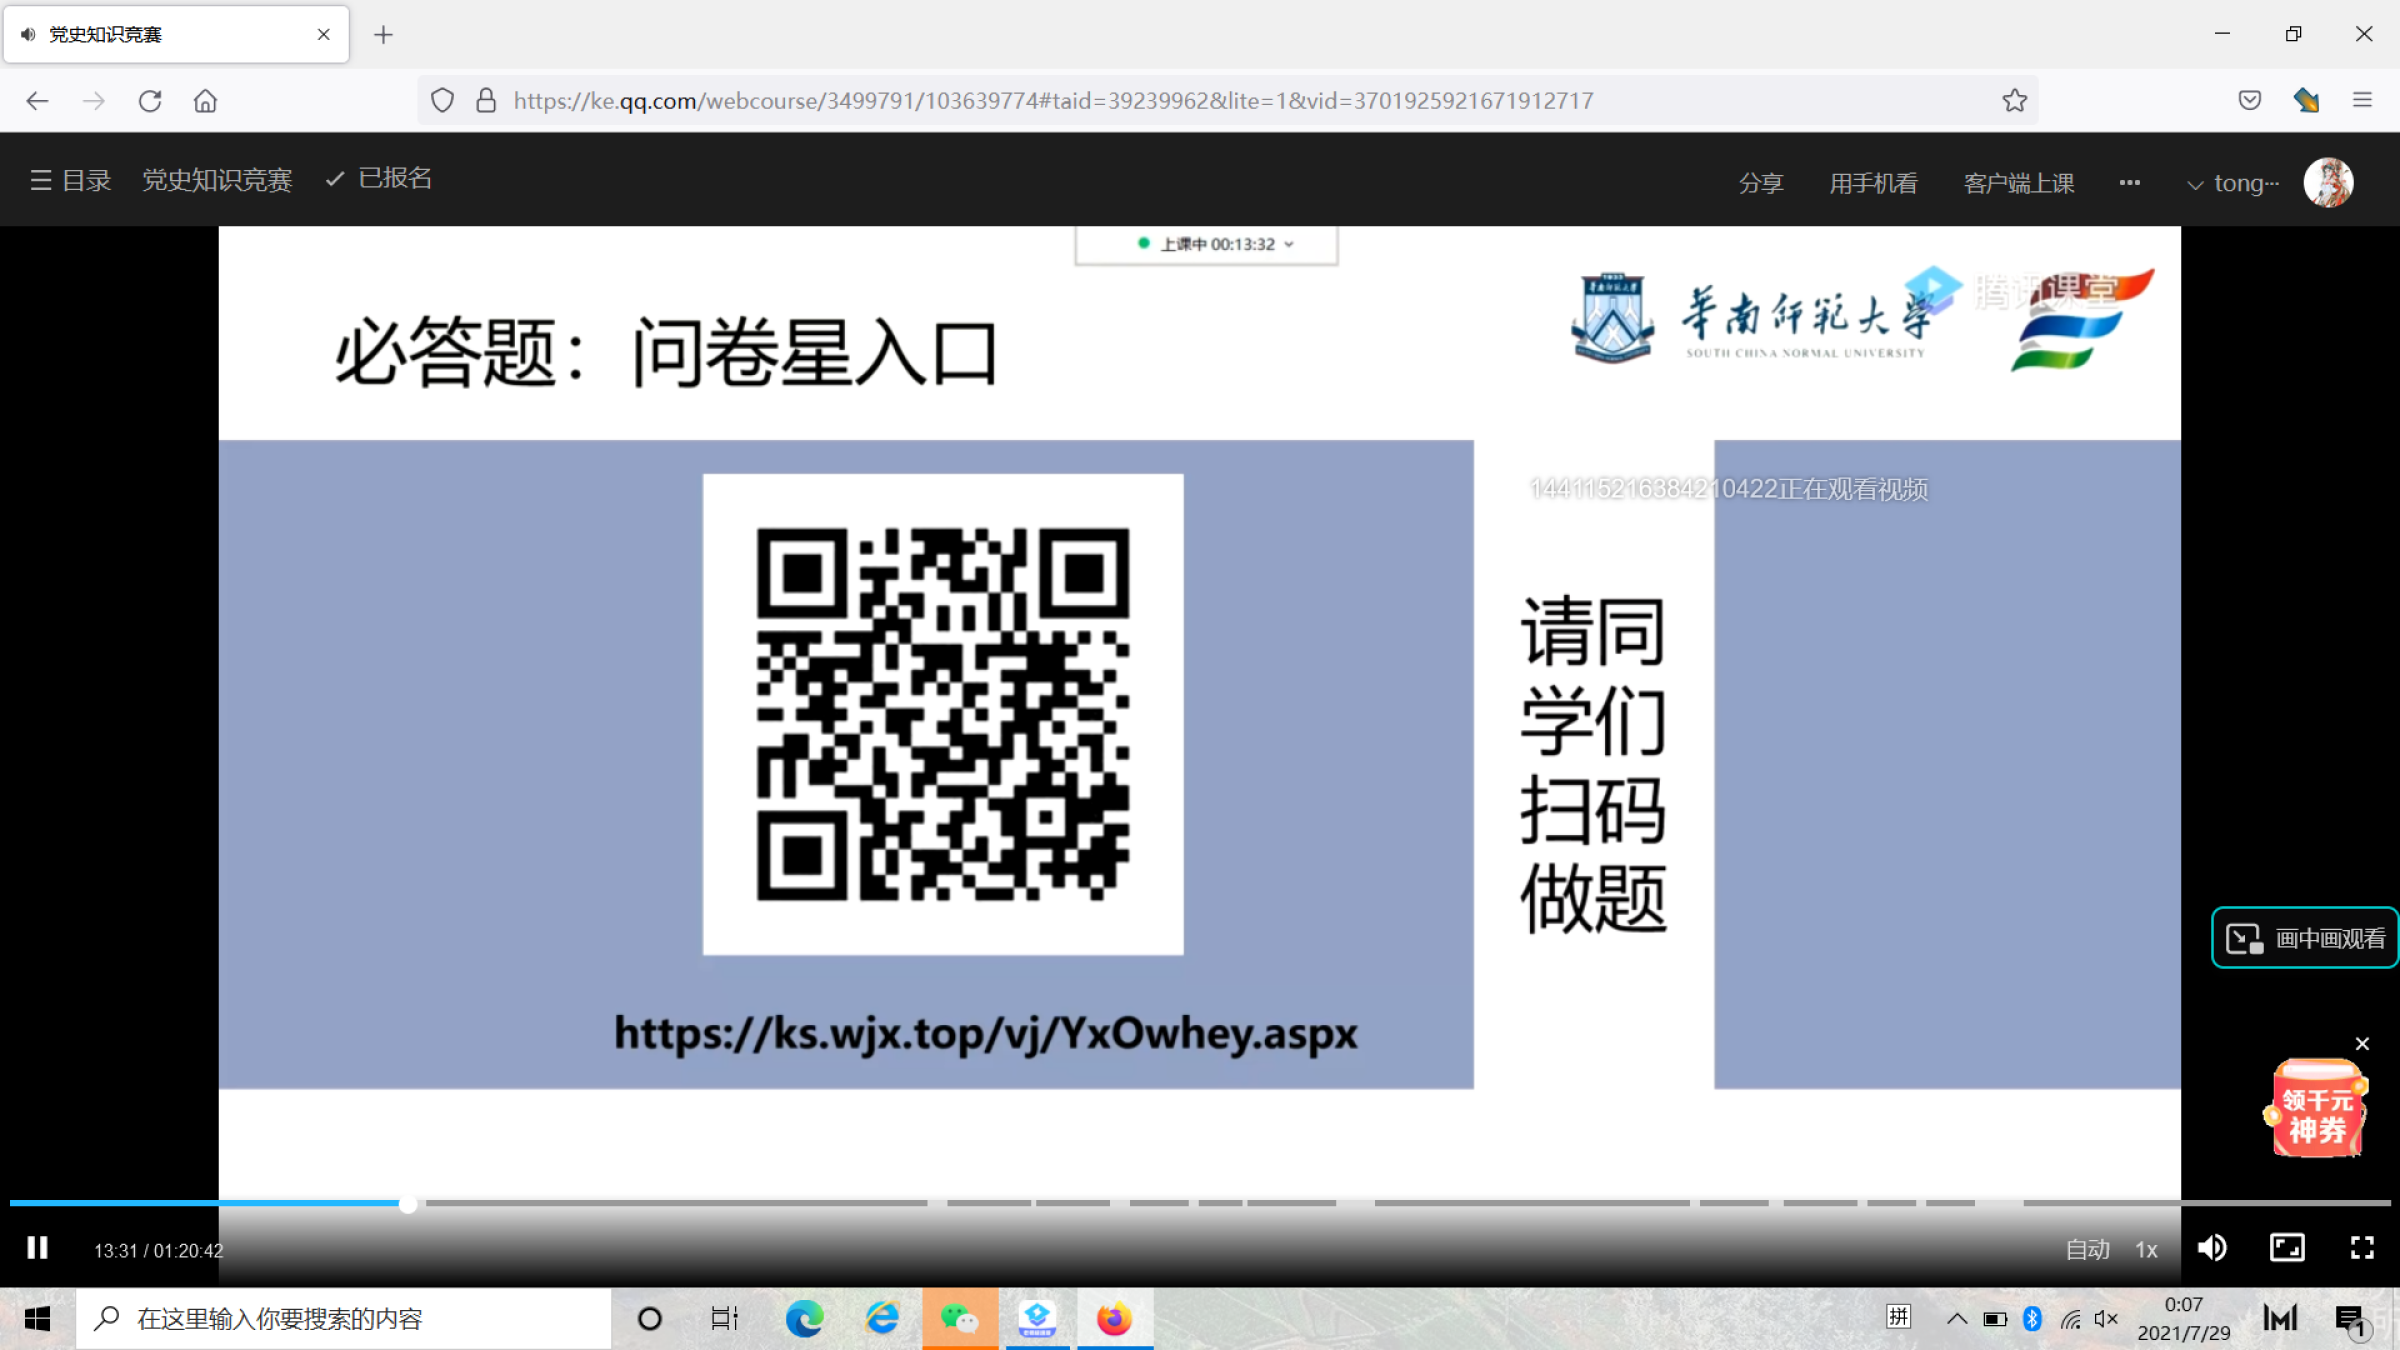Screen dimensions: 2400x1350
Task: Go back to the previous page
Action: pos(37,100)
